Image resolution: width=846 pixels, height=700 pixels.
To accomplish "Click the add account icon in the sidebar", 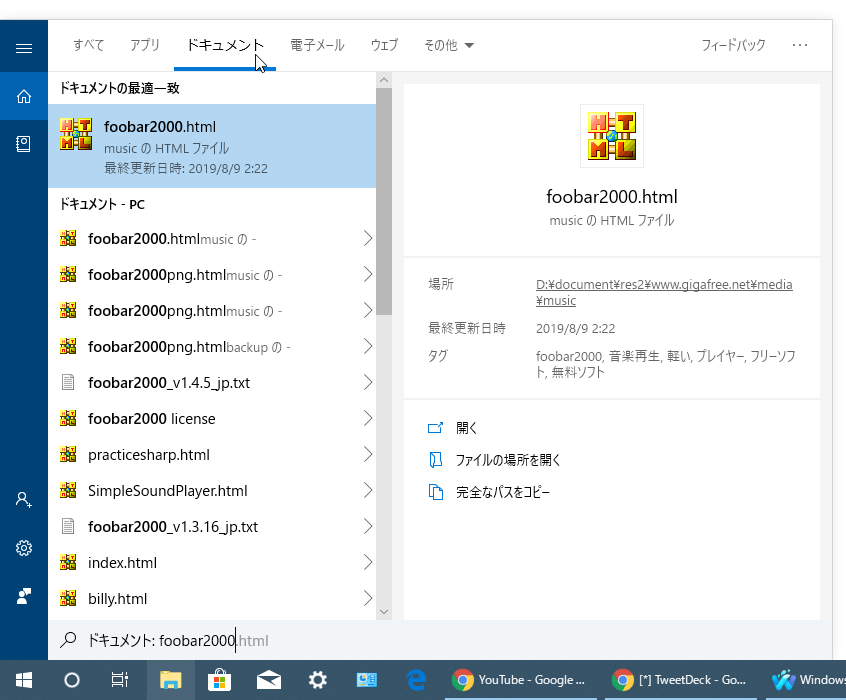I will (x=24, y=499).
